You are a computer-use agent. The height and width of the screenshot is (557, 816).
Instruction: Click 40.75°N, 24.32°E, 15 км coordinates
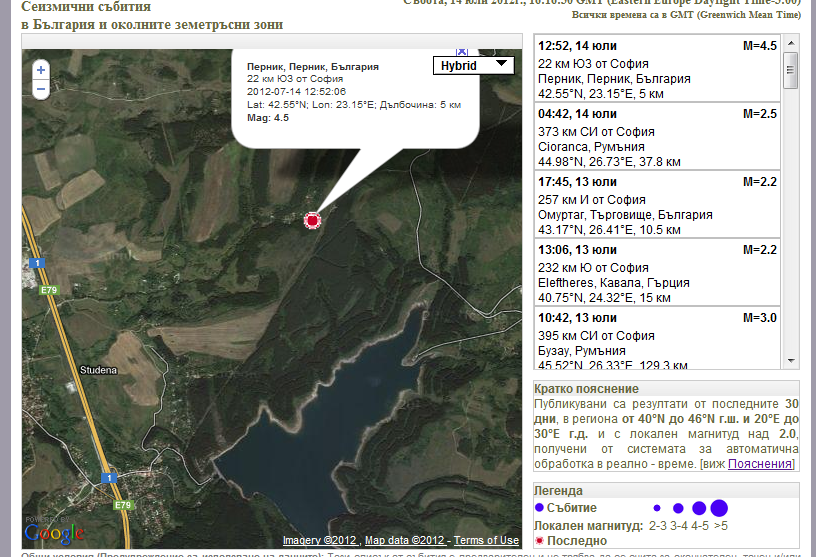(604, 298)
